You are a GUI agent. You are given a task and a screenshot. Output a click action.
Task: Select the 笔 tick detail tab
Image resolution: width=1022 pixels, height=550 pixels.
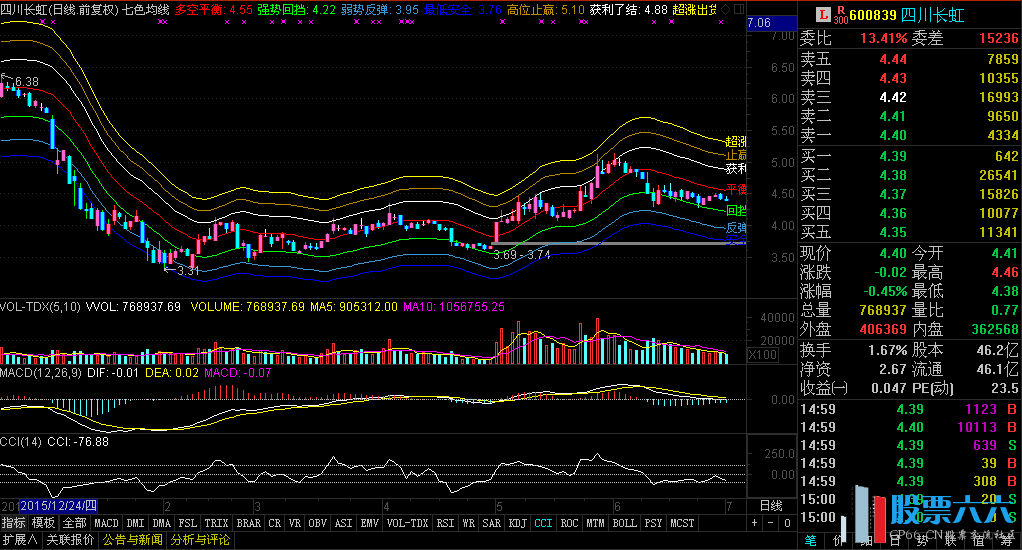(x=809, y=540)
